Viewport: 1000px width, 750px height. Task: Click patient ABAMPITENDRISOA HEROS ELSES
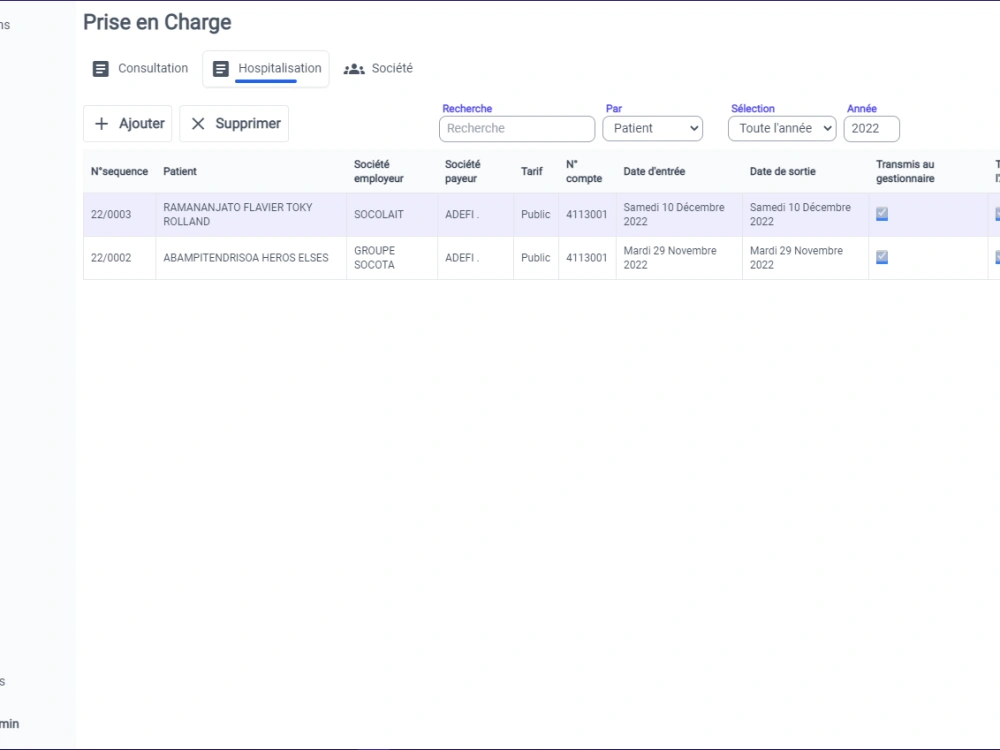246,258
